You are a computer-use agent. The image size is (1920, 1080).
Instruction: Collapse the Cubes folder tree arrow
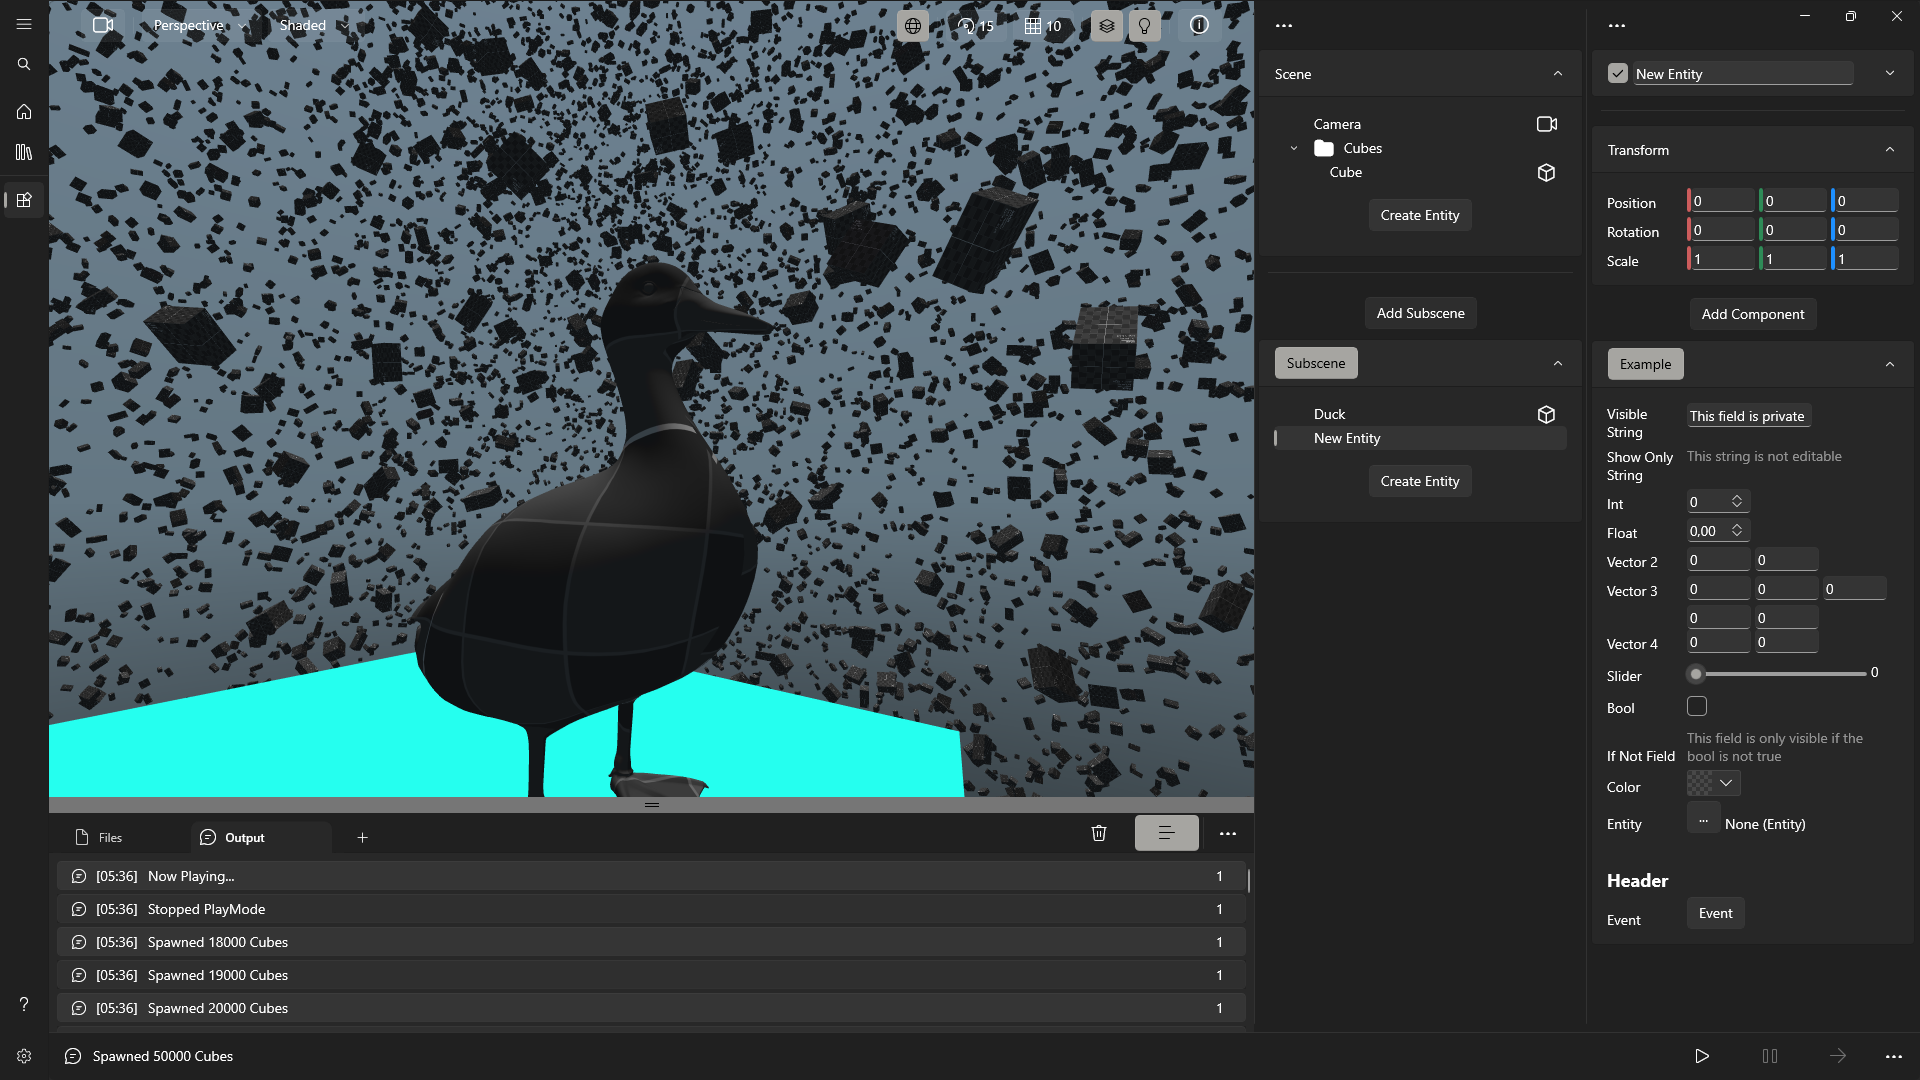pyautogui.click(x=1294, y=149)
